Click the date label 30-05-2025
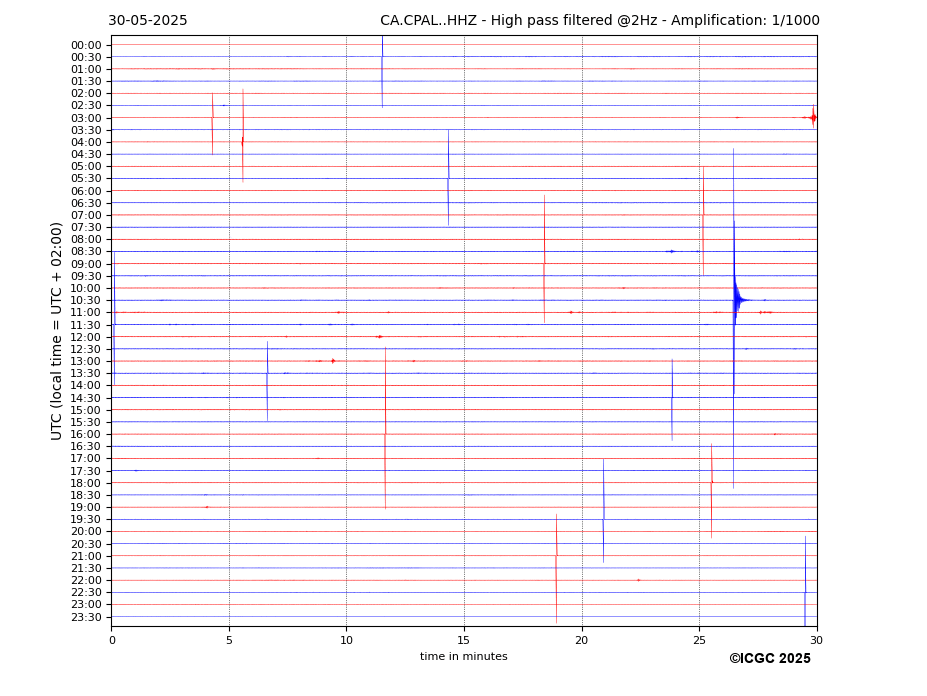This screenshot has width=927, height=696. (x=148, y=21)
